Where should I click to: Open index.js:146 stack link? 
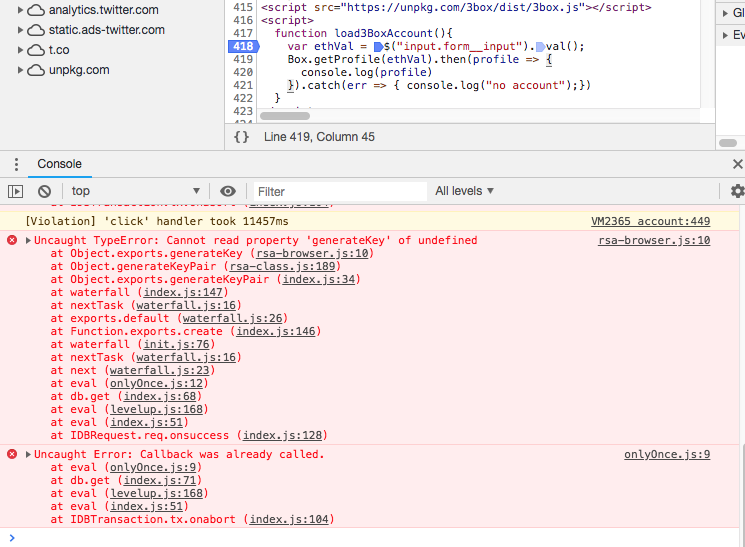[x=276, y=331]
